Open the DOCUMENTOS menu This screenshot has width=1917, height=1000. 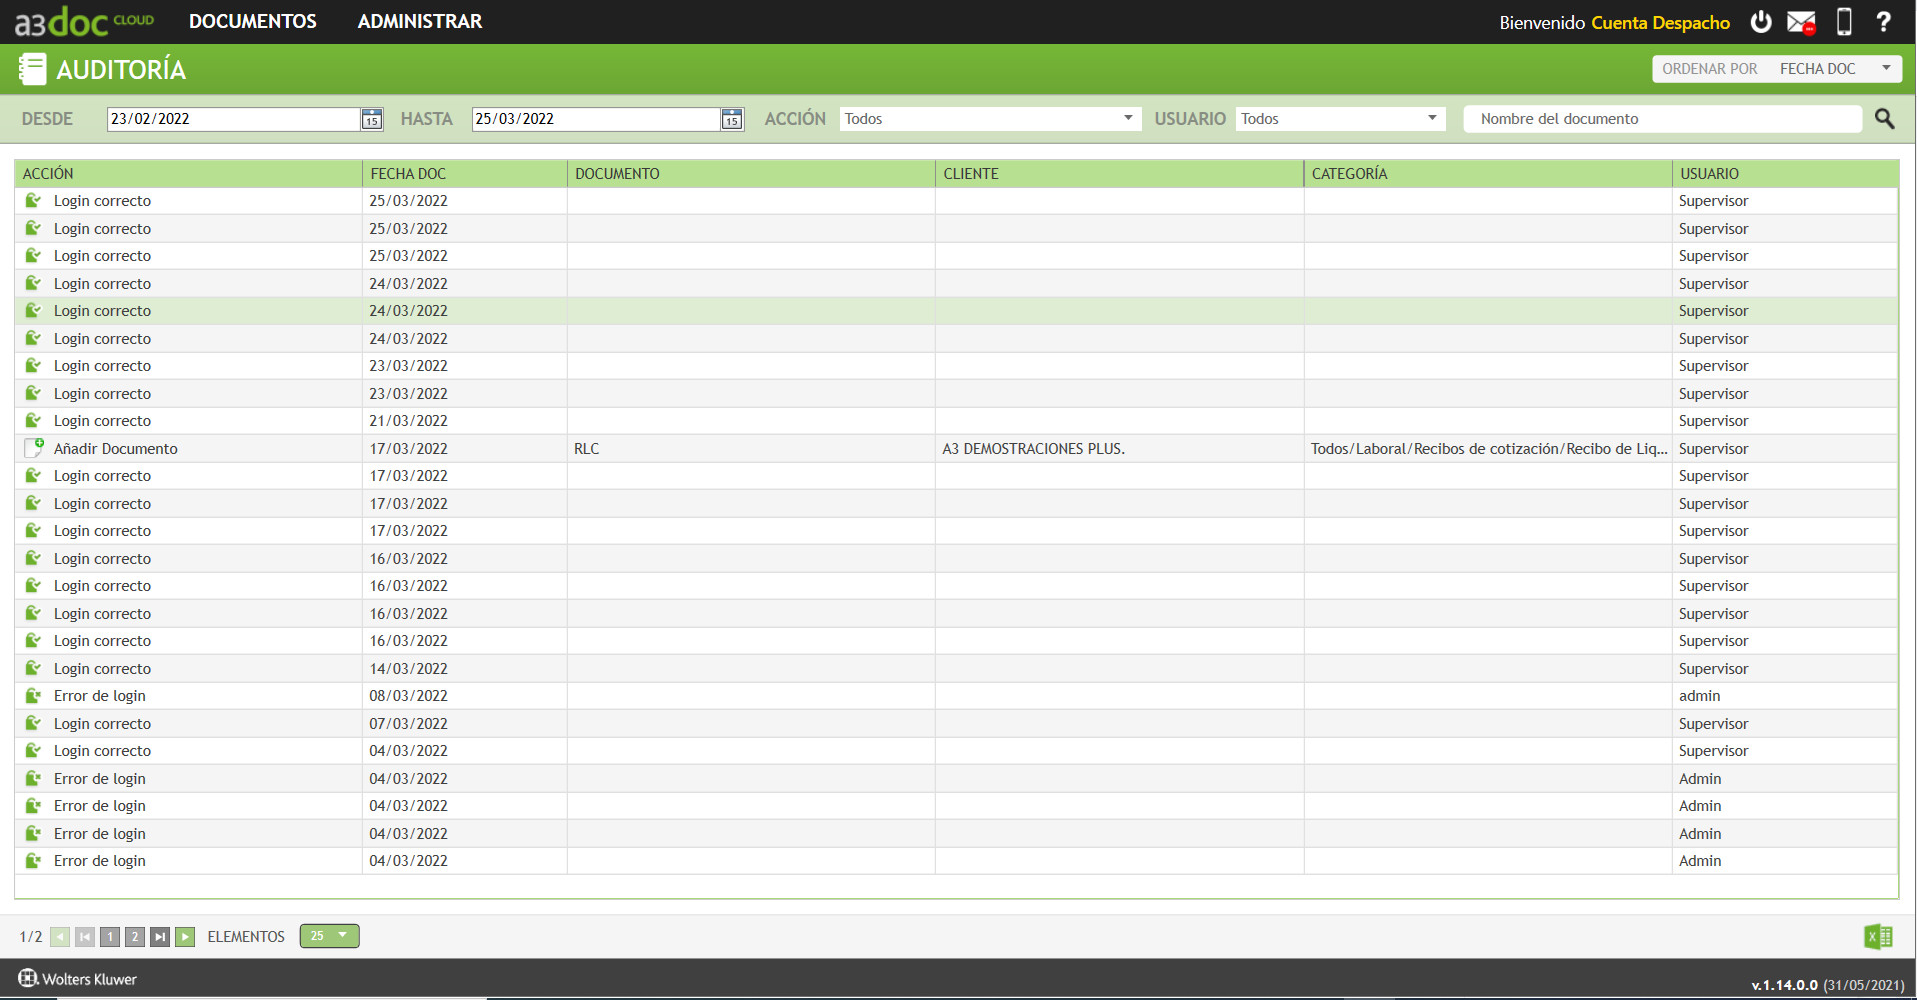[x=252, y=21]
